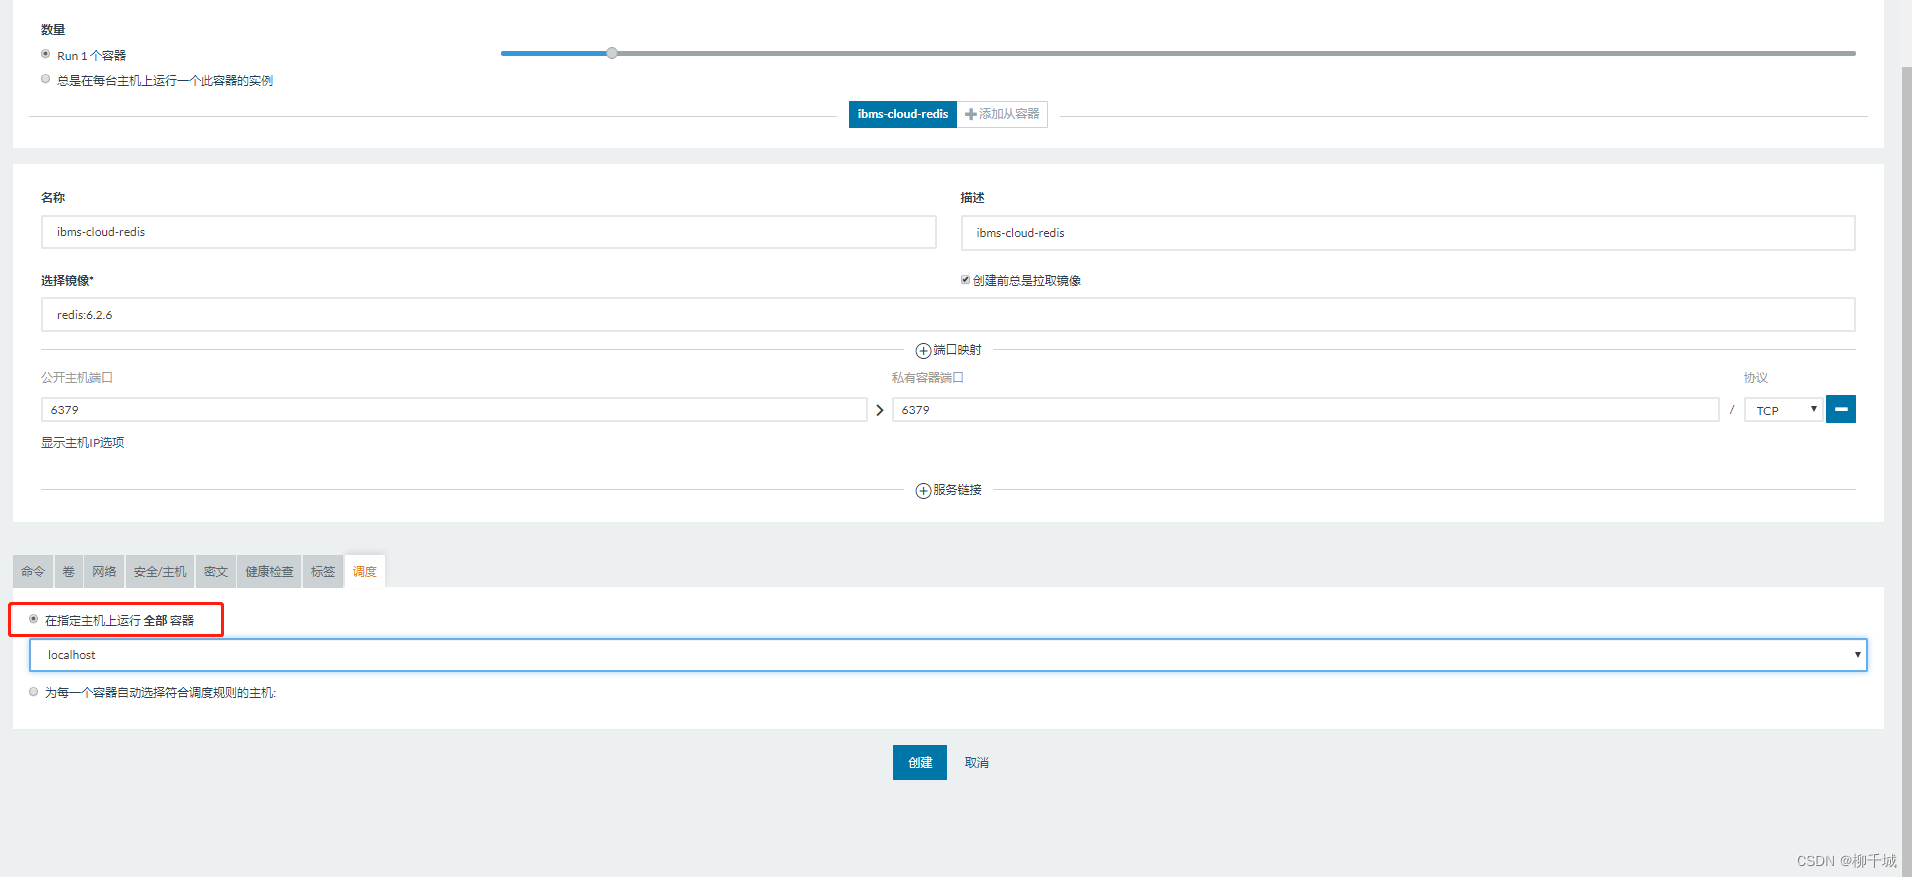The height and width of the screenshot is (877, 1912).
Task: Click the container count slider handle
Action: pyautogui.click(x=612, y=53)
